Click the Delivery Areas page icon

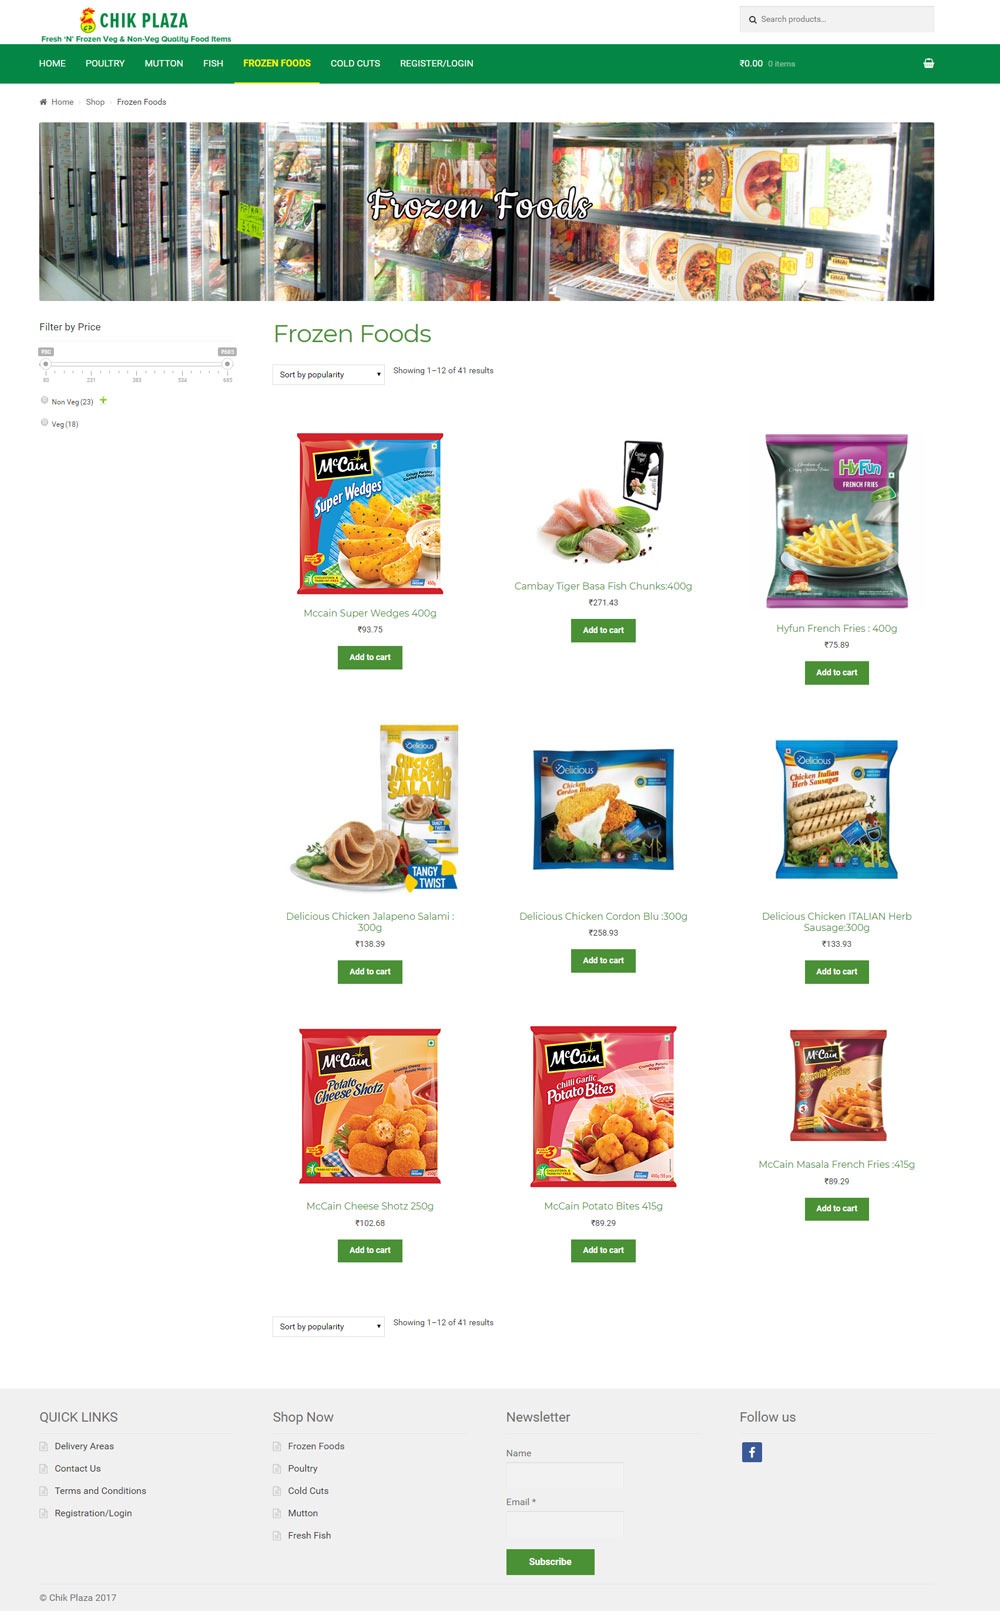click(44, 1446)
